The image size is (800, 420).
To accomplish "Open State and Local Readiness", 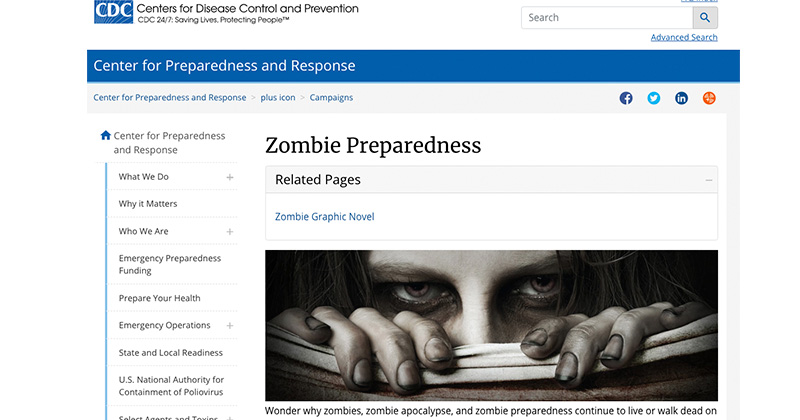I will pyautogui.click(x=170, y=352).
